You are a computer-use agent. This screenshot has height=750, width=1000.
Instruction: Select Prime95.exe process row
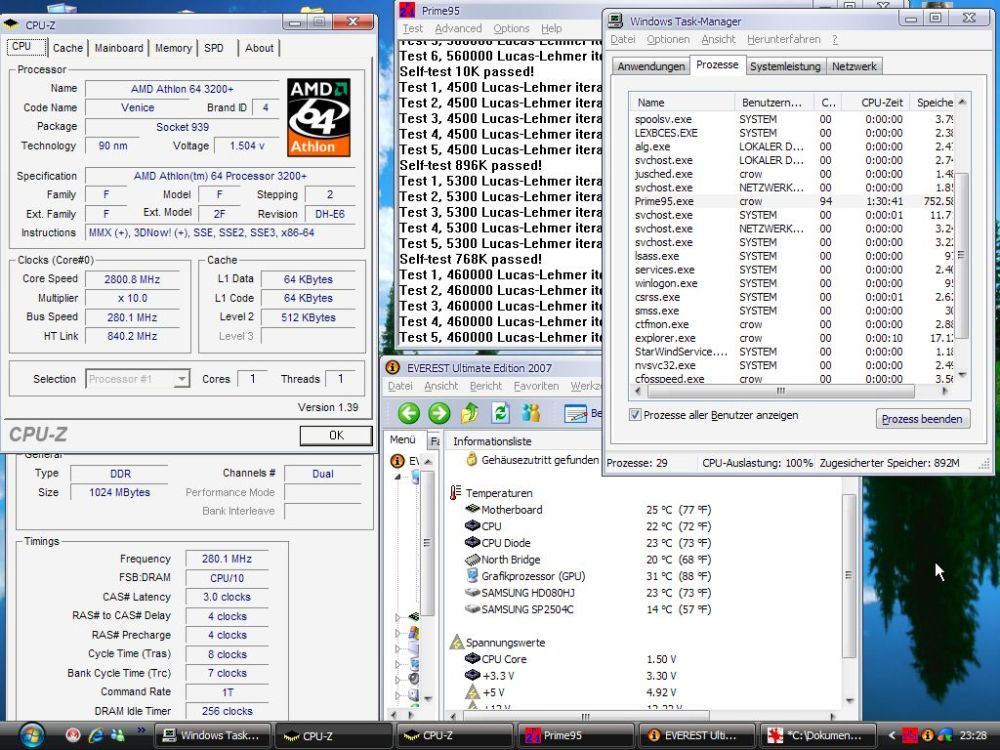(791, 201)
